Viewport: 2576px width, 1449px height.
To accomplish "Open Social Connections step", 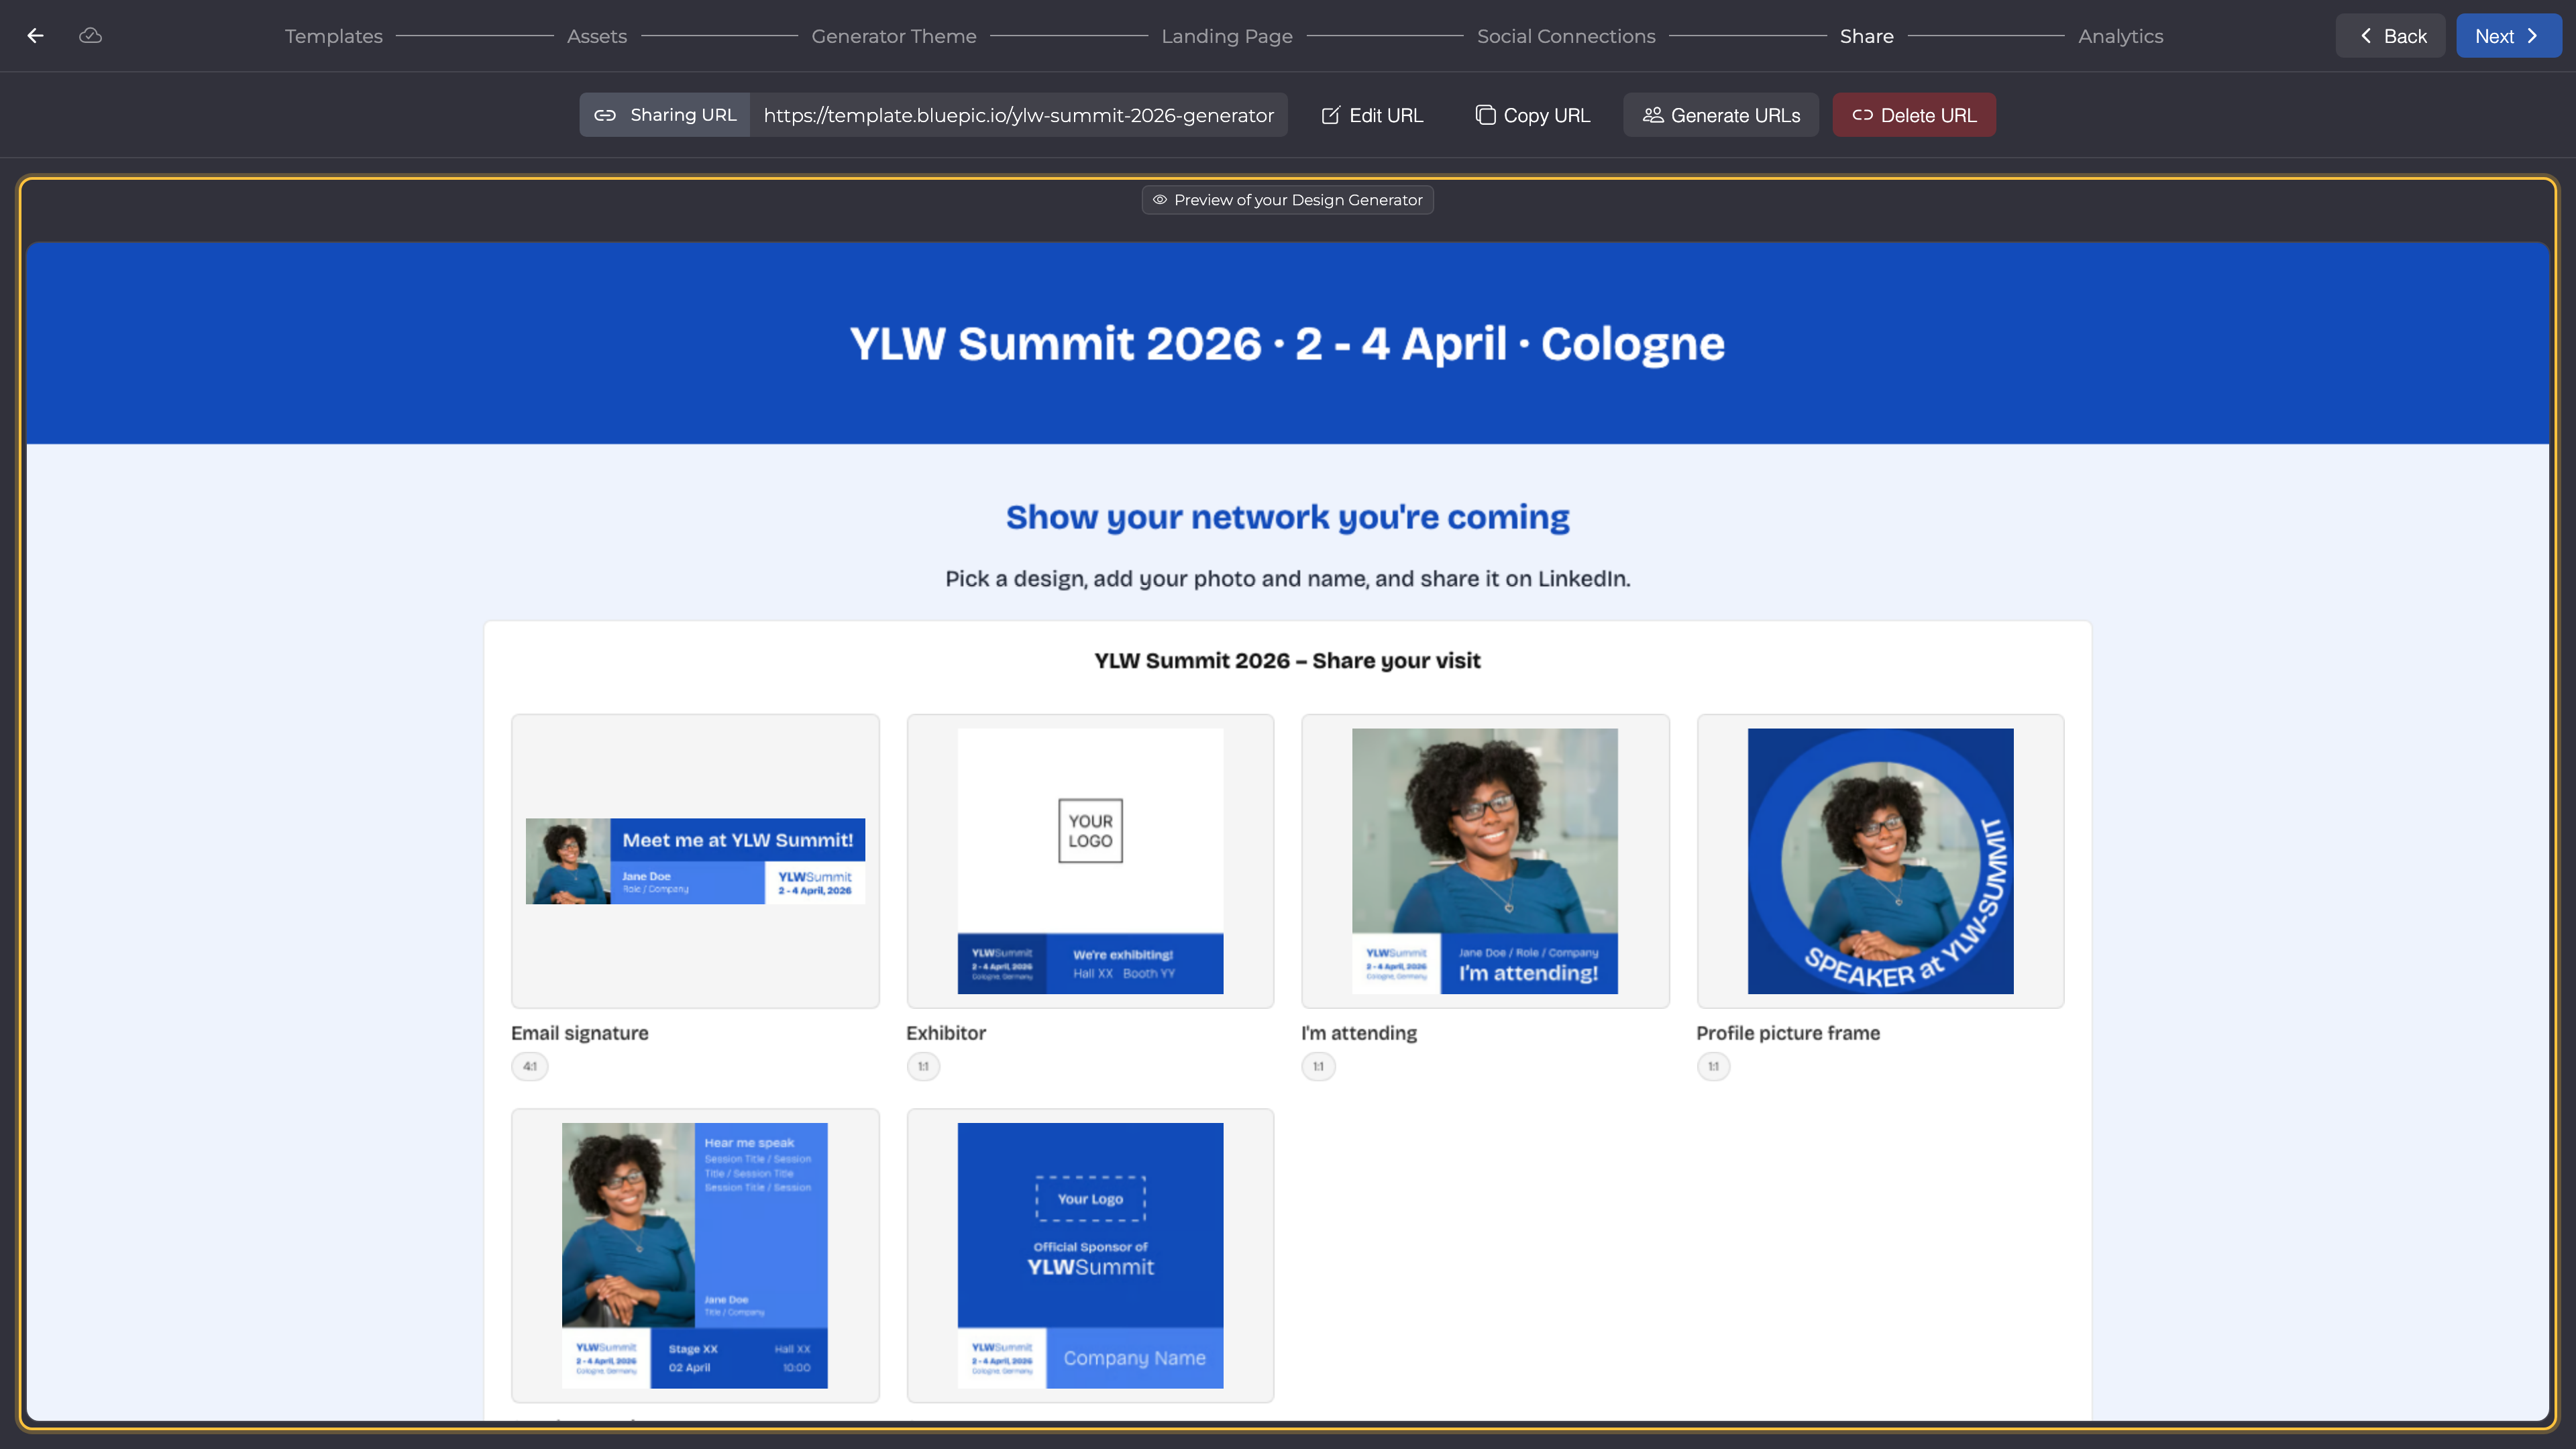I will (1566, 36).
